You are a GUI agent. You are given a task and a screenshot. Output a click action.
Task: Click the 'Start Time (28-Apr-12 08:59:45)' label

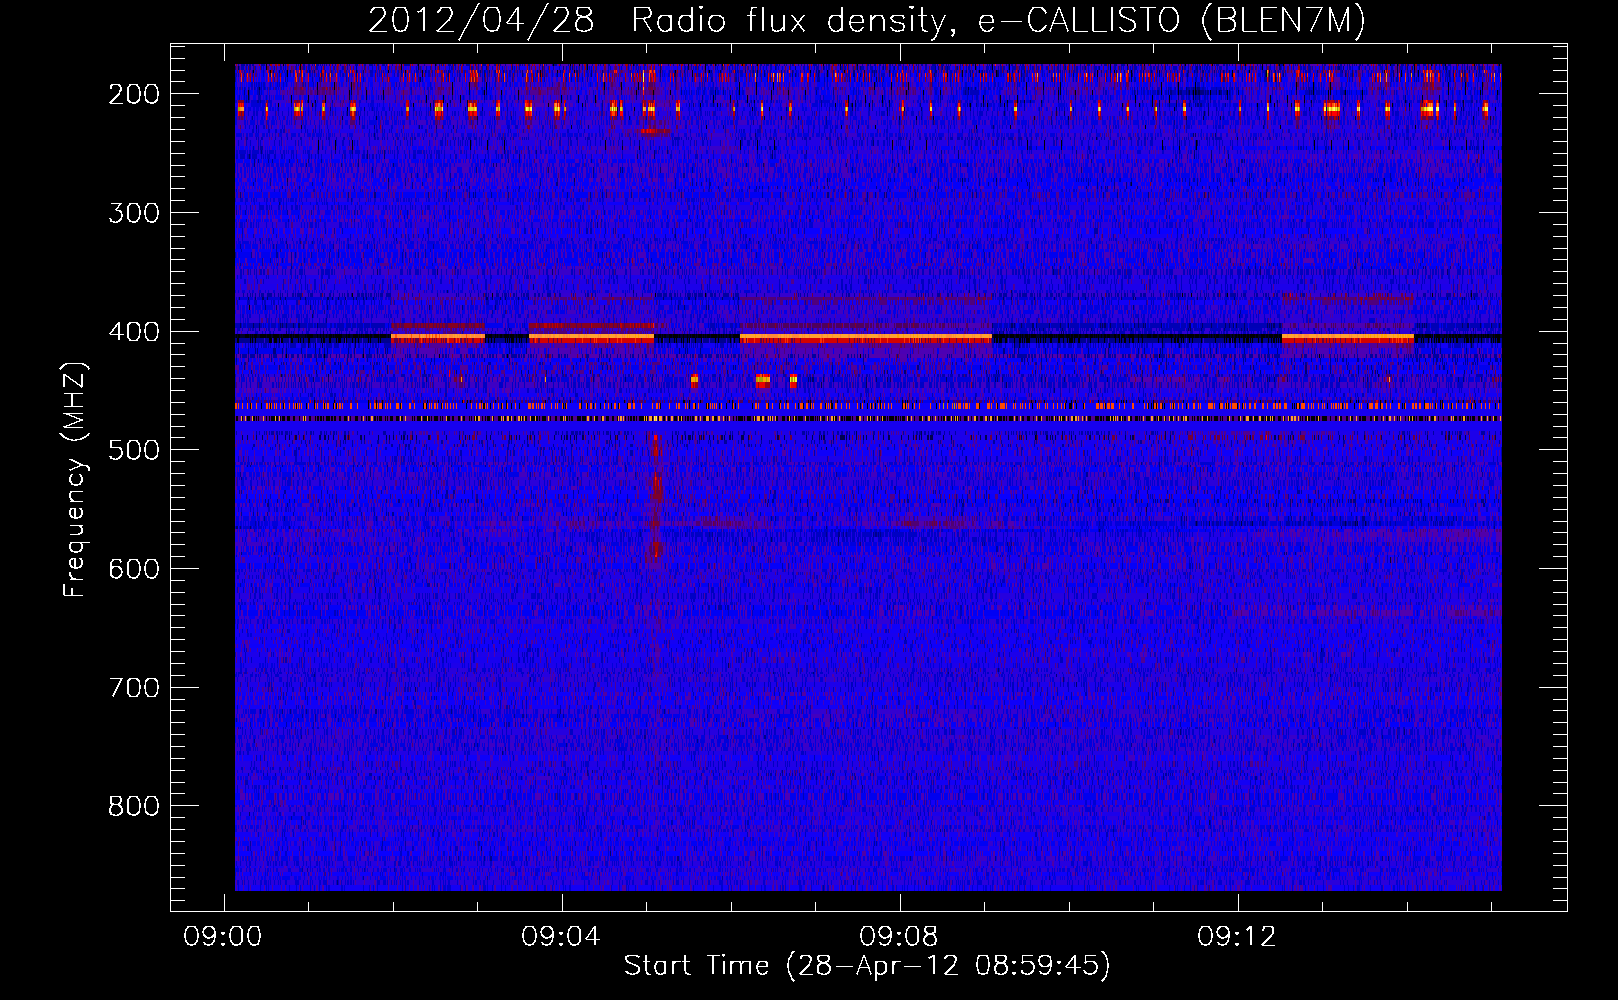[x=867, y=965]
